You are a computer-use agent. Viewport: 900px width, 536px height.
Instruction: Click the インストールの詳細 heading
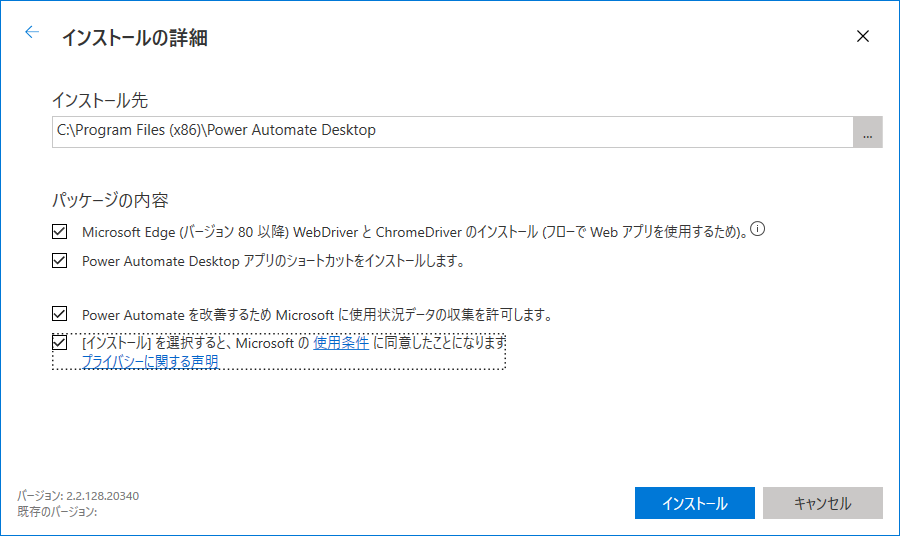pyautogui.click(x=135, y=38)
